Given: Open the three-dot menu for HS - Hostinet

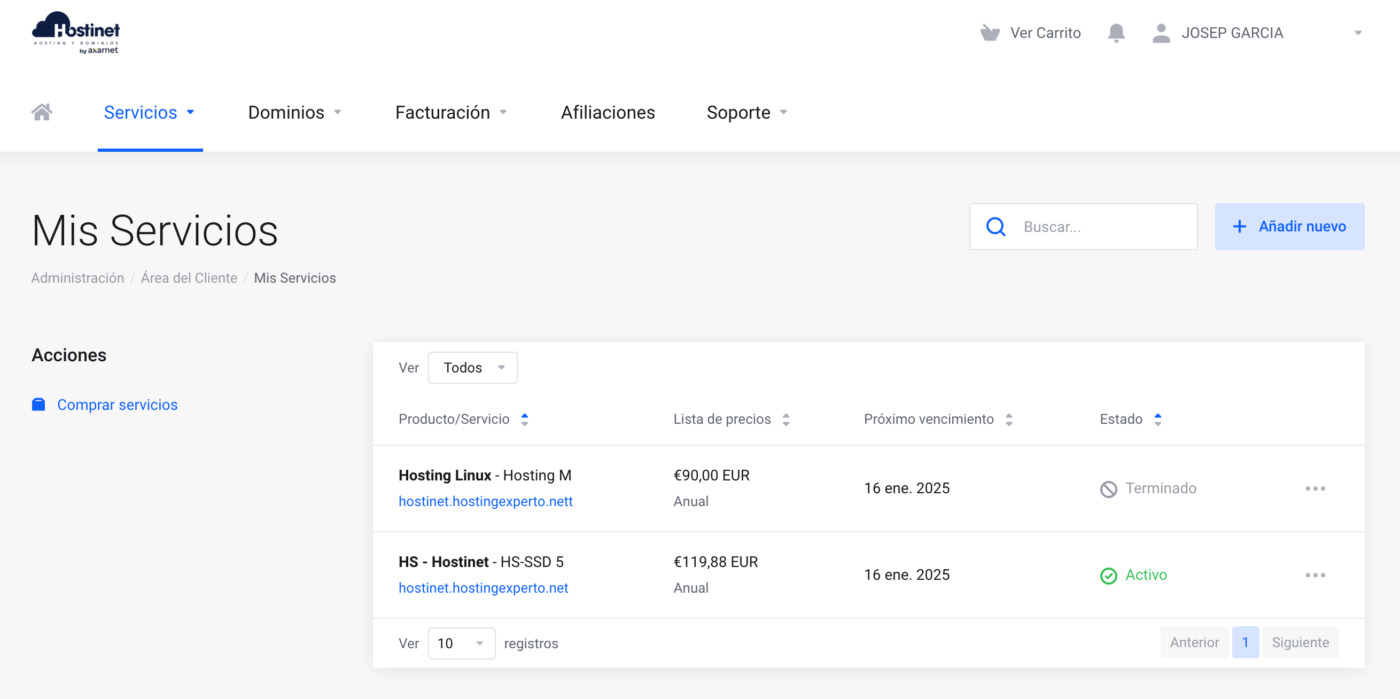Looking at the screenshot, I should pyautogui.click(x=1315, y=576).
